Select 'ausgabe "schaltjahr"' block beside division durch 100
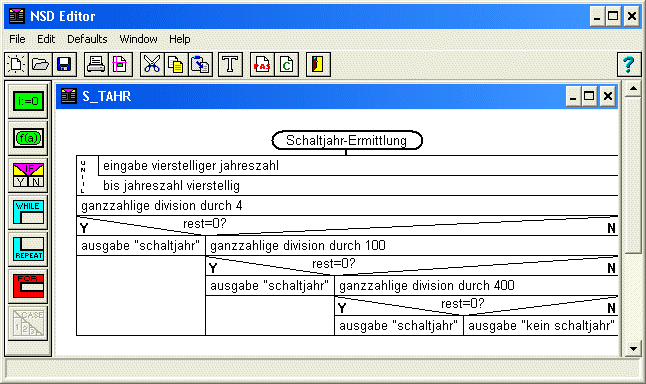 141,246
